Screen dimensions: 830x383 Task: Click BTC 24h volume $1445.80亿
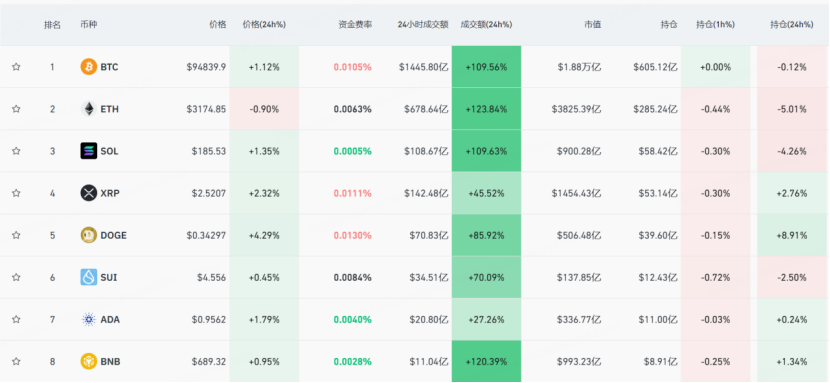point(423,67)
